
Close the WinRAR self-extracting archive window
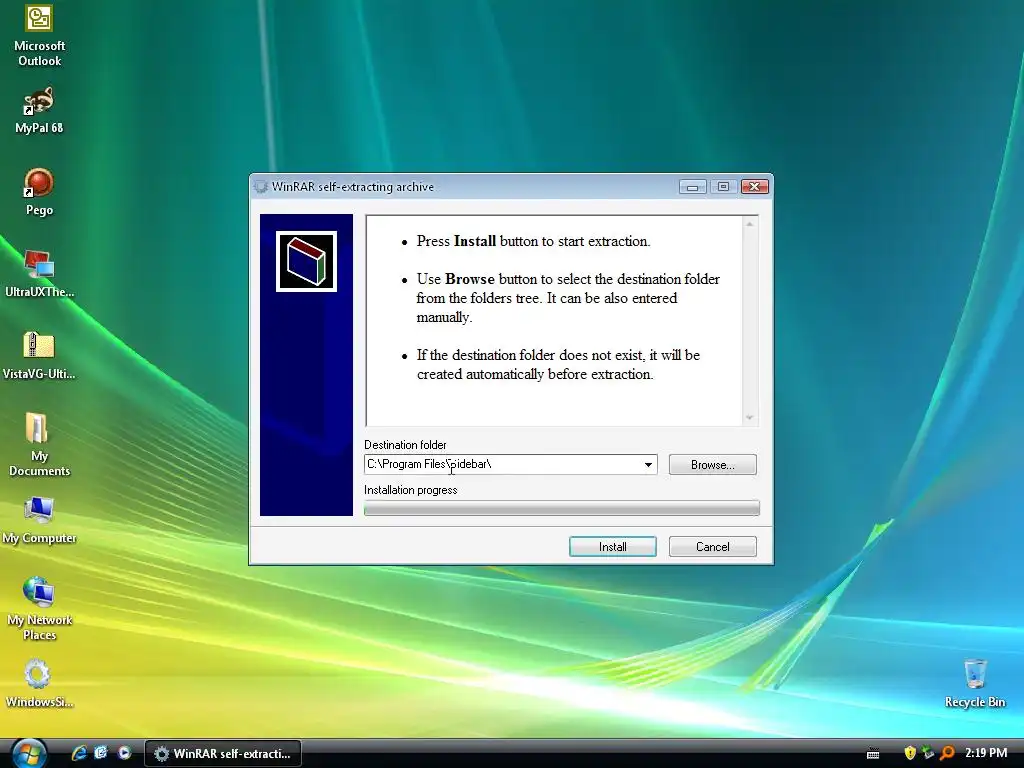pyautogui.click(x=754, y=187)
